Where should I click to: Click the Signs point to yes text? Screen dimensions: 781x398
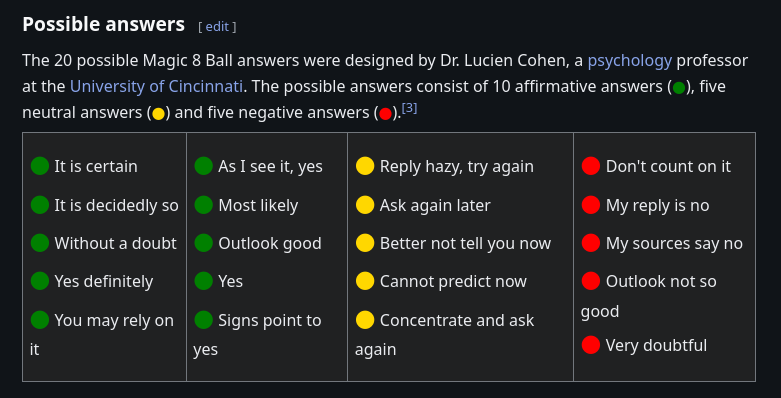click(x=257, y=335)
